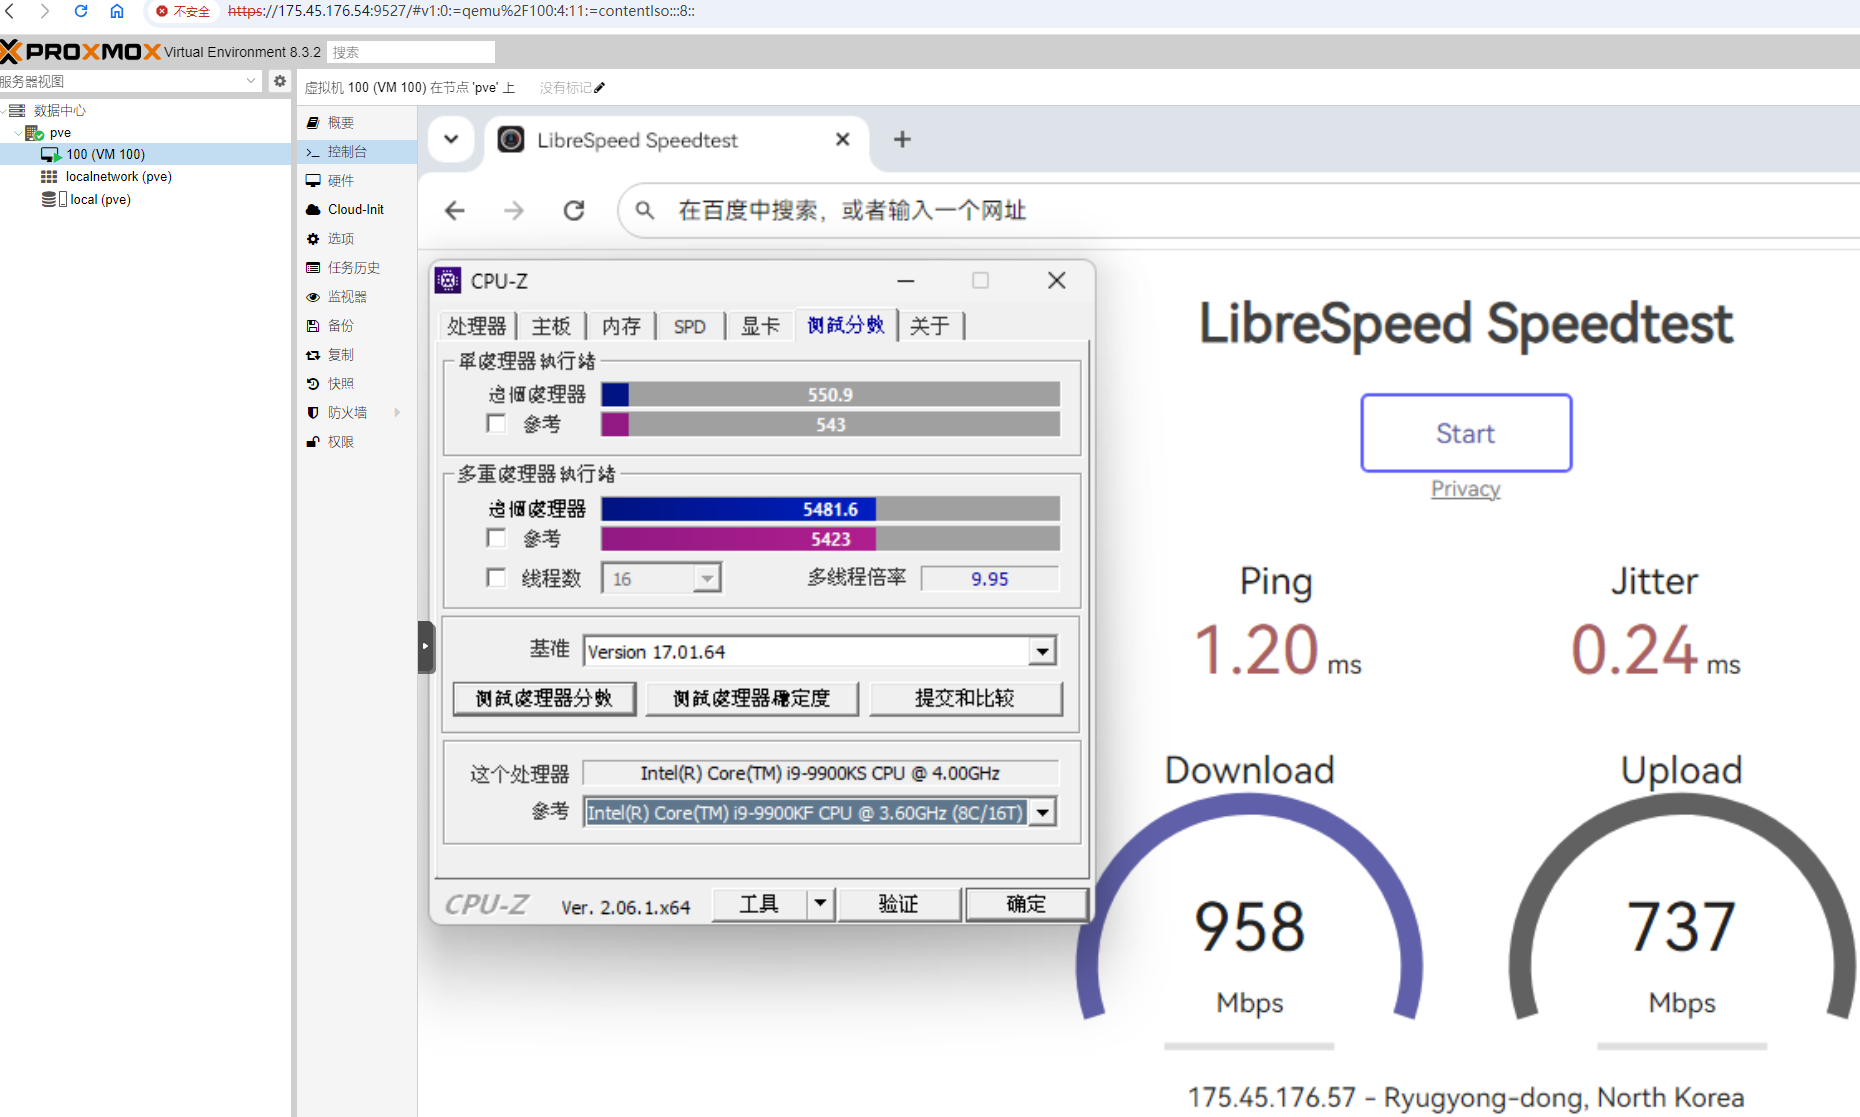Switch to the 内存 tab in CPU-Z
Image resolution: width=1860 pixels, height=1117 pixels.
click(621, 326)
